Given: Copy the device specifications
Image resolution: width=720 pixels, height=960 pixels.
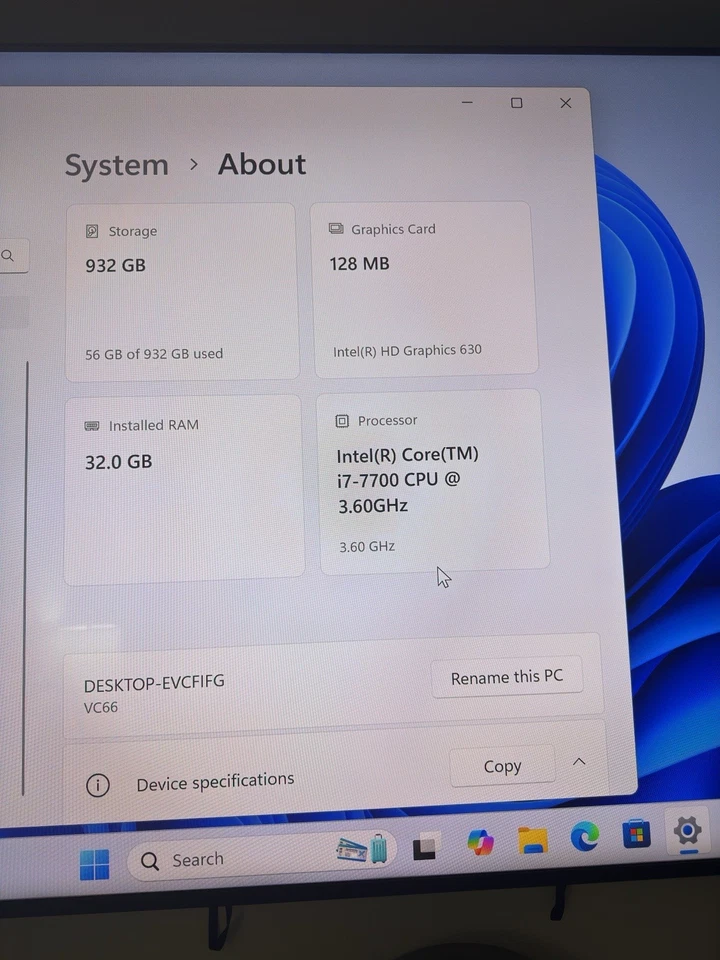Looking at the screenshot, I should click(x=503, y=766).
